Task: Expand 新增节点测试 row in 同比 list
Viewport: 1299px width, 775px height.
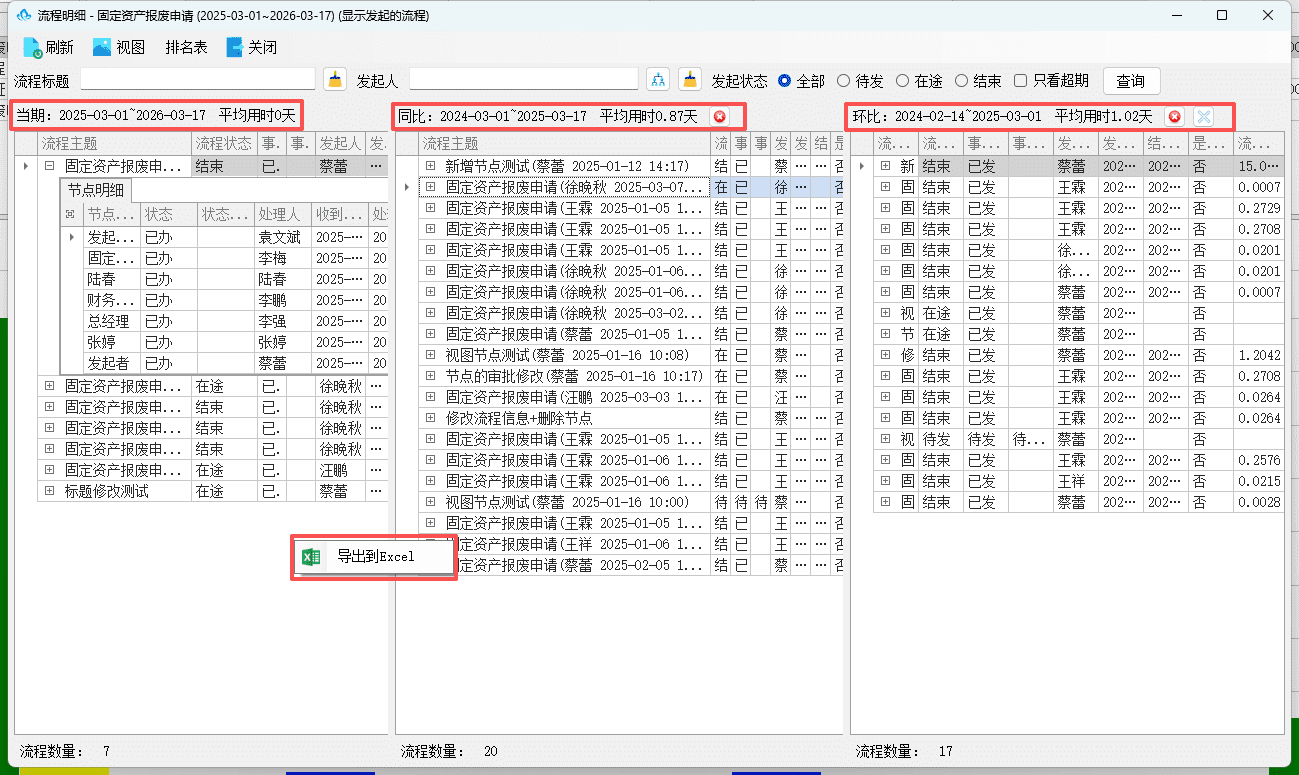Action: click(x=431, y=166)
